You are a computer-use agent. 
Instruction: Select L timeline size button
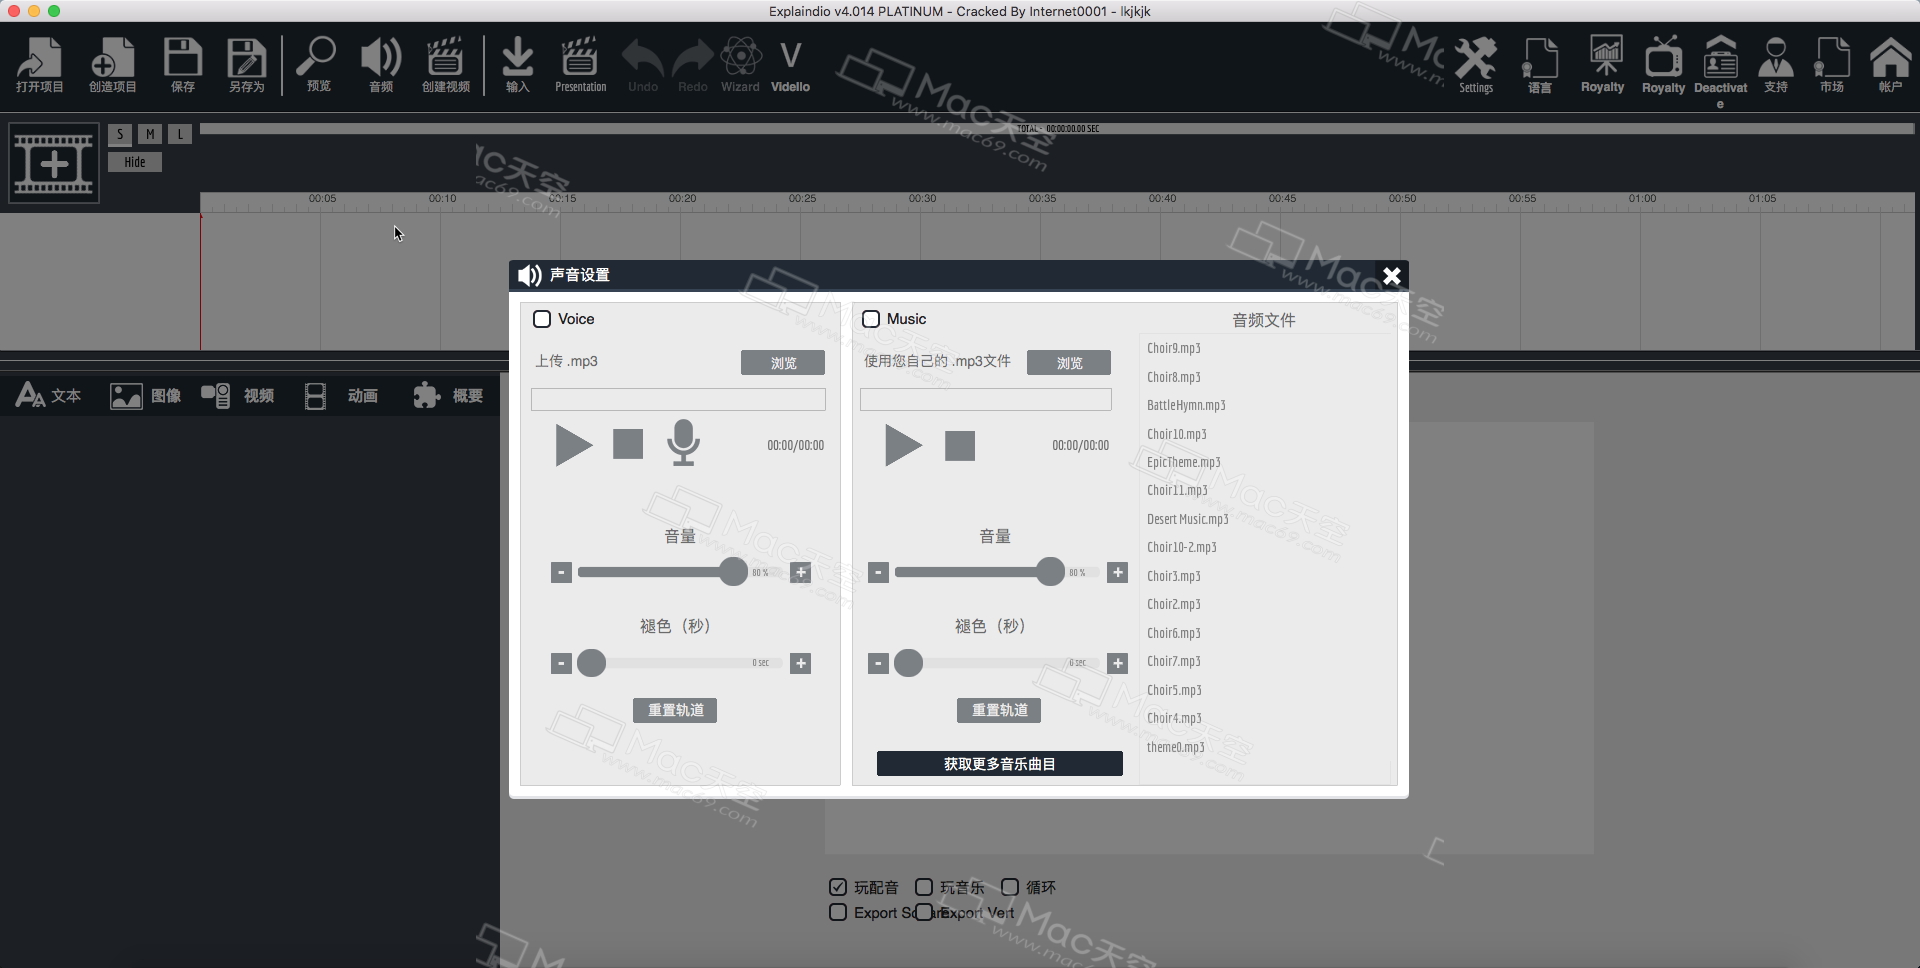(180, 134)
